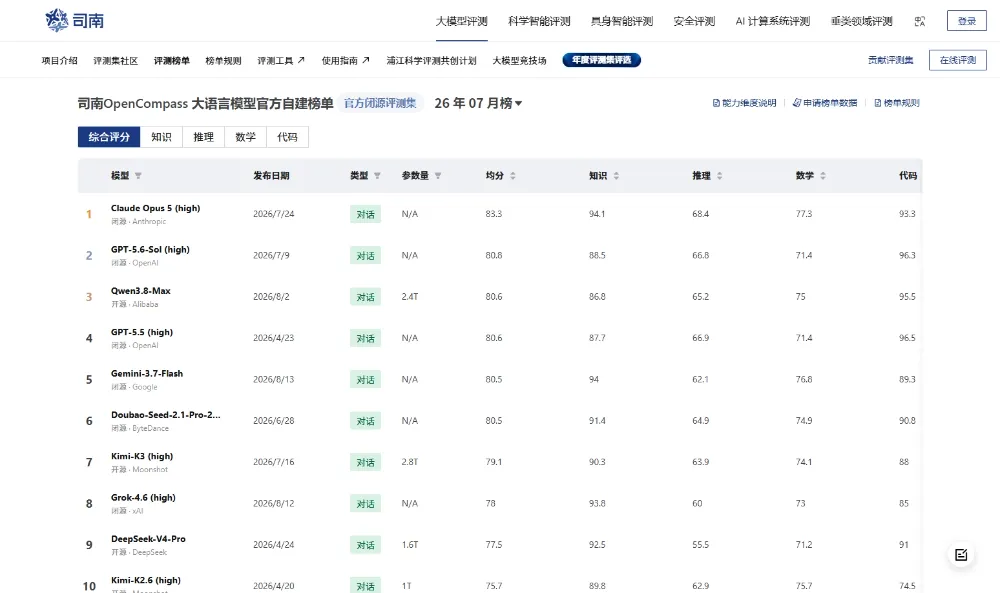Open 榜单规则 in the sub-navigation
1000x593 pixels.
click(x=223, y=61)
